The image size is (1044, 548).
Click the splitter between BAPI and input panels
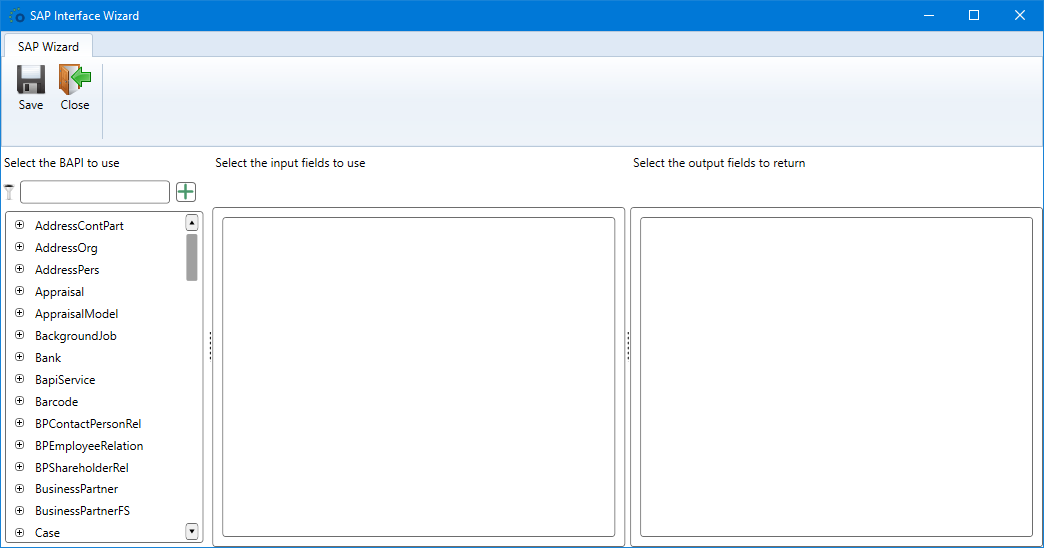[x=210, y=346]
